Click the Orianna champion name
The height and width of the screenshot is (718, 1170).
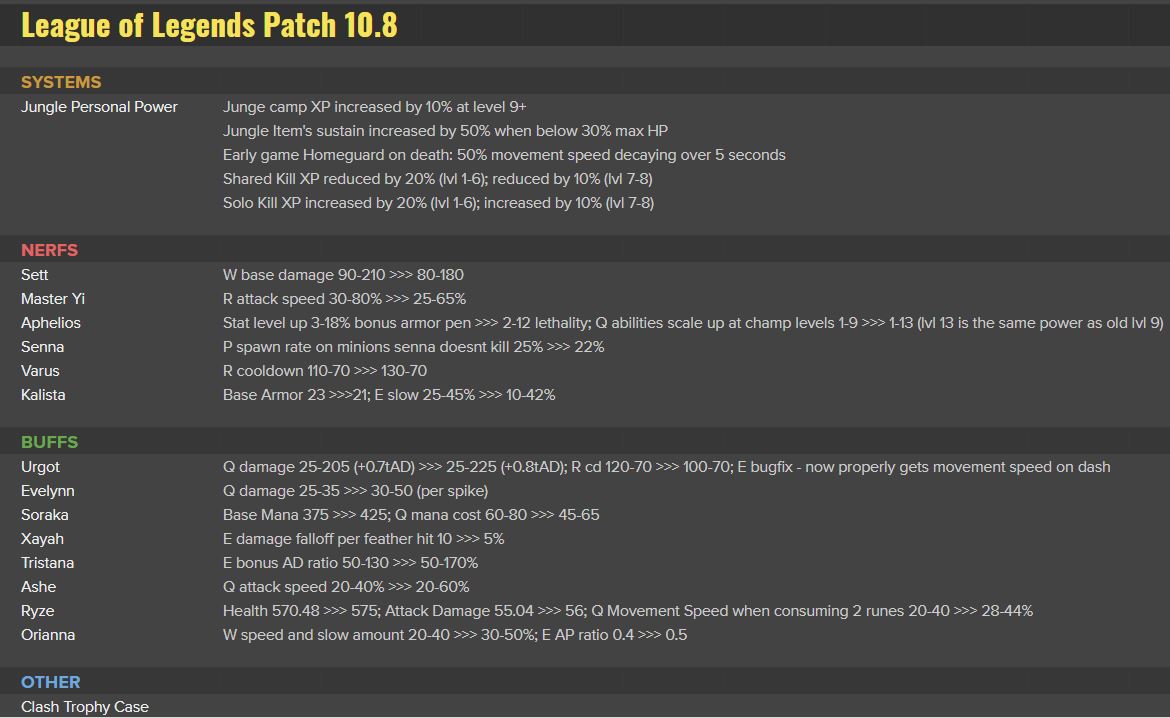tap(48, 634)
